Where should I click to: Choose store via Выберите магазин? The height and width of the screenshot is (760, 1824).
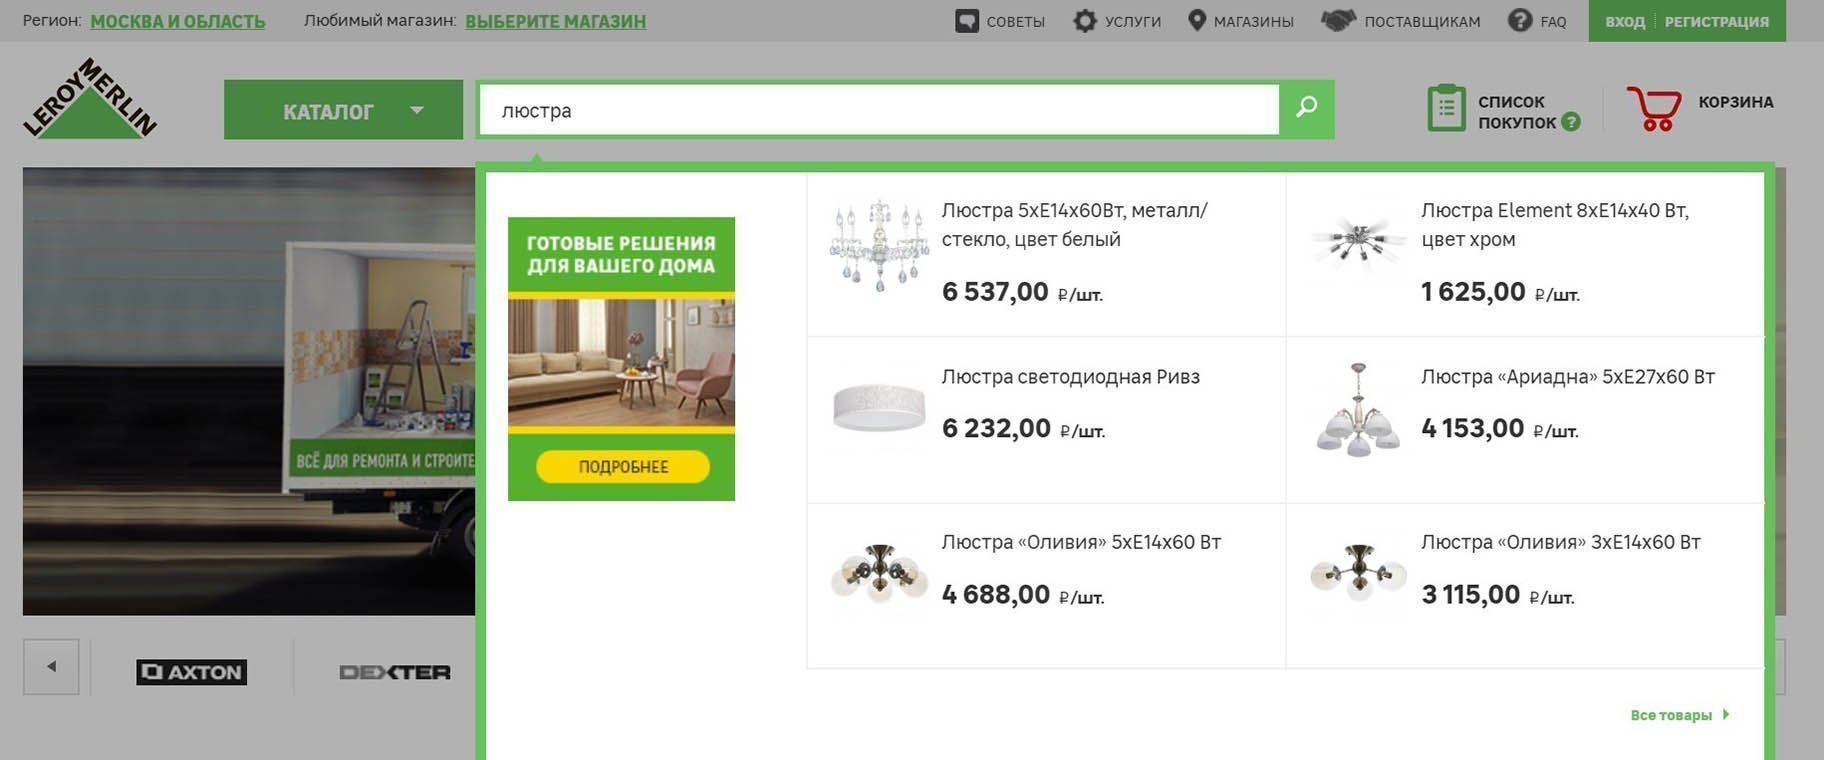[556, 21]
